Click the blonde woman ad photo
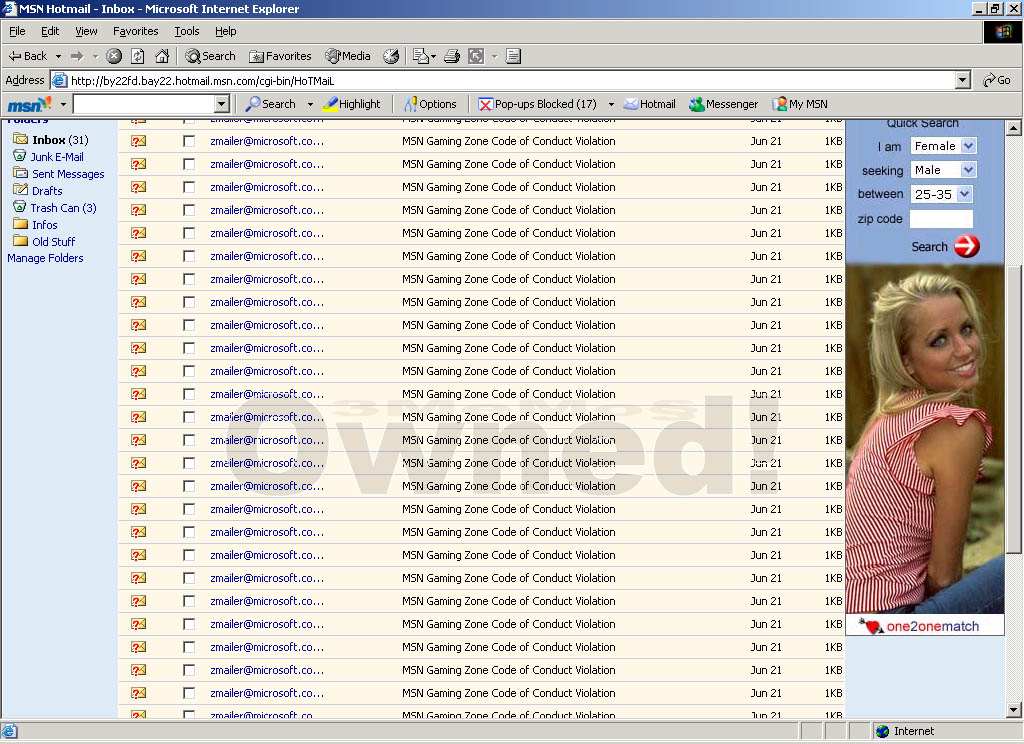The width and height of the screenshot is (1024, 744). (x=925, y=439)
